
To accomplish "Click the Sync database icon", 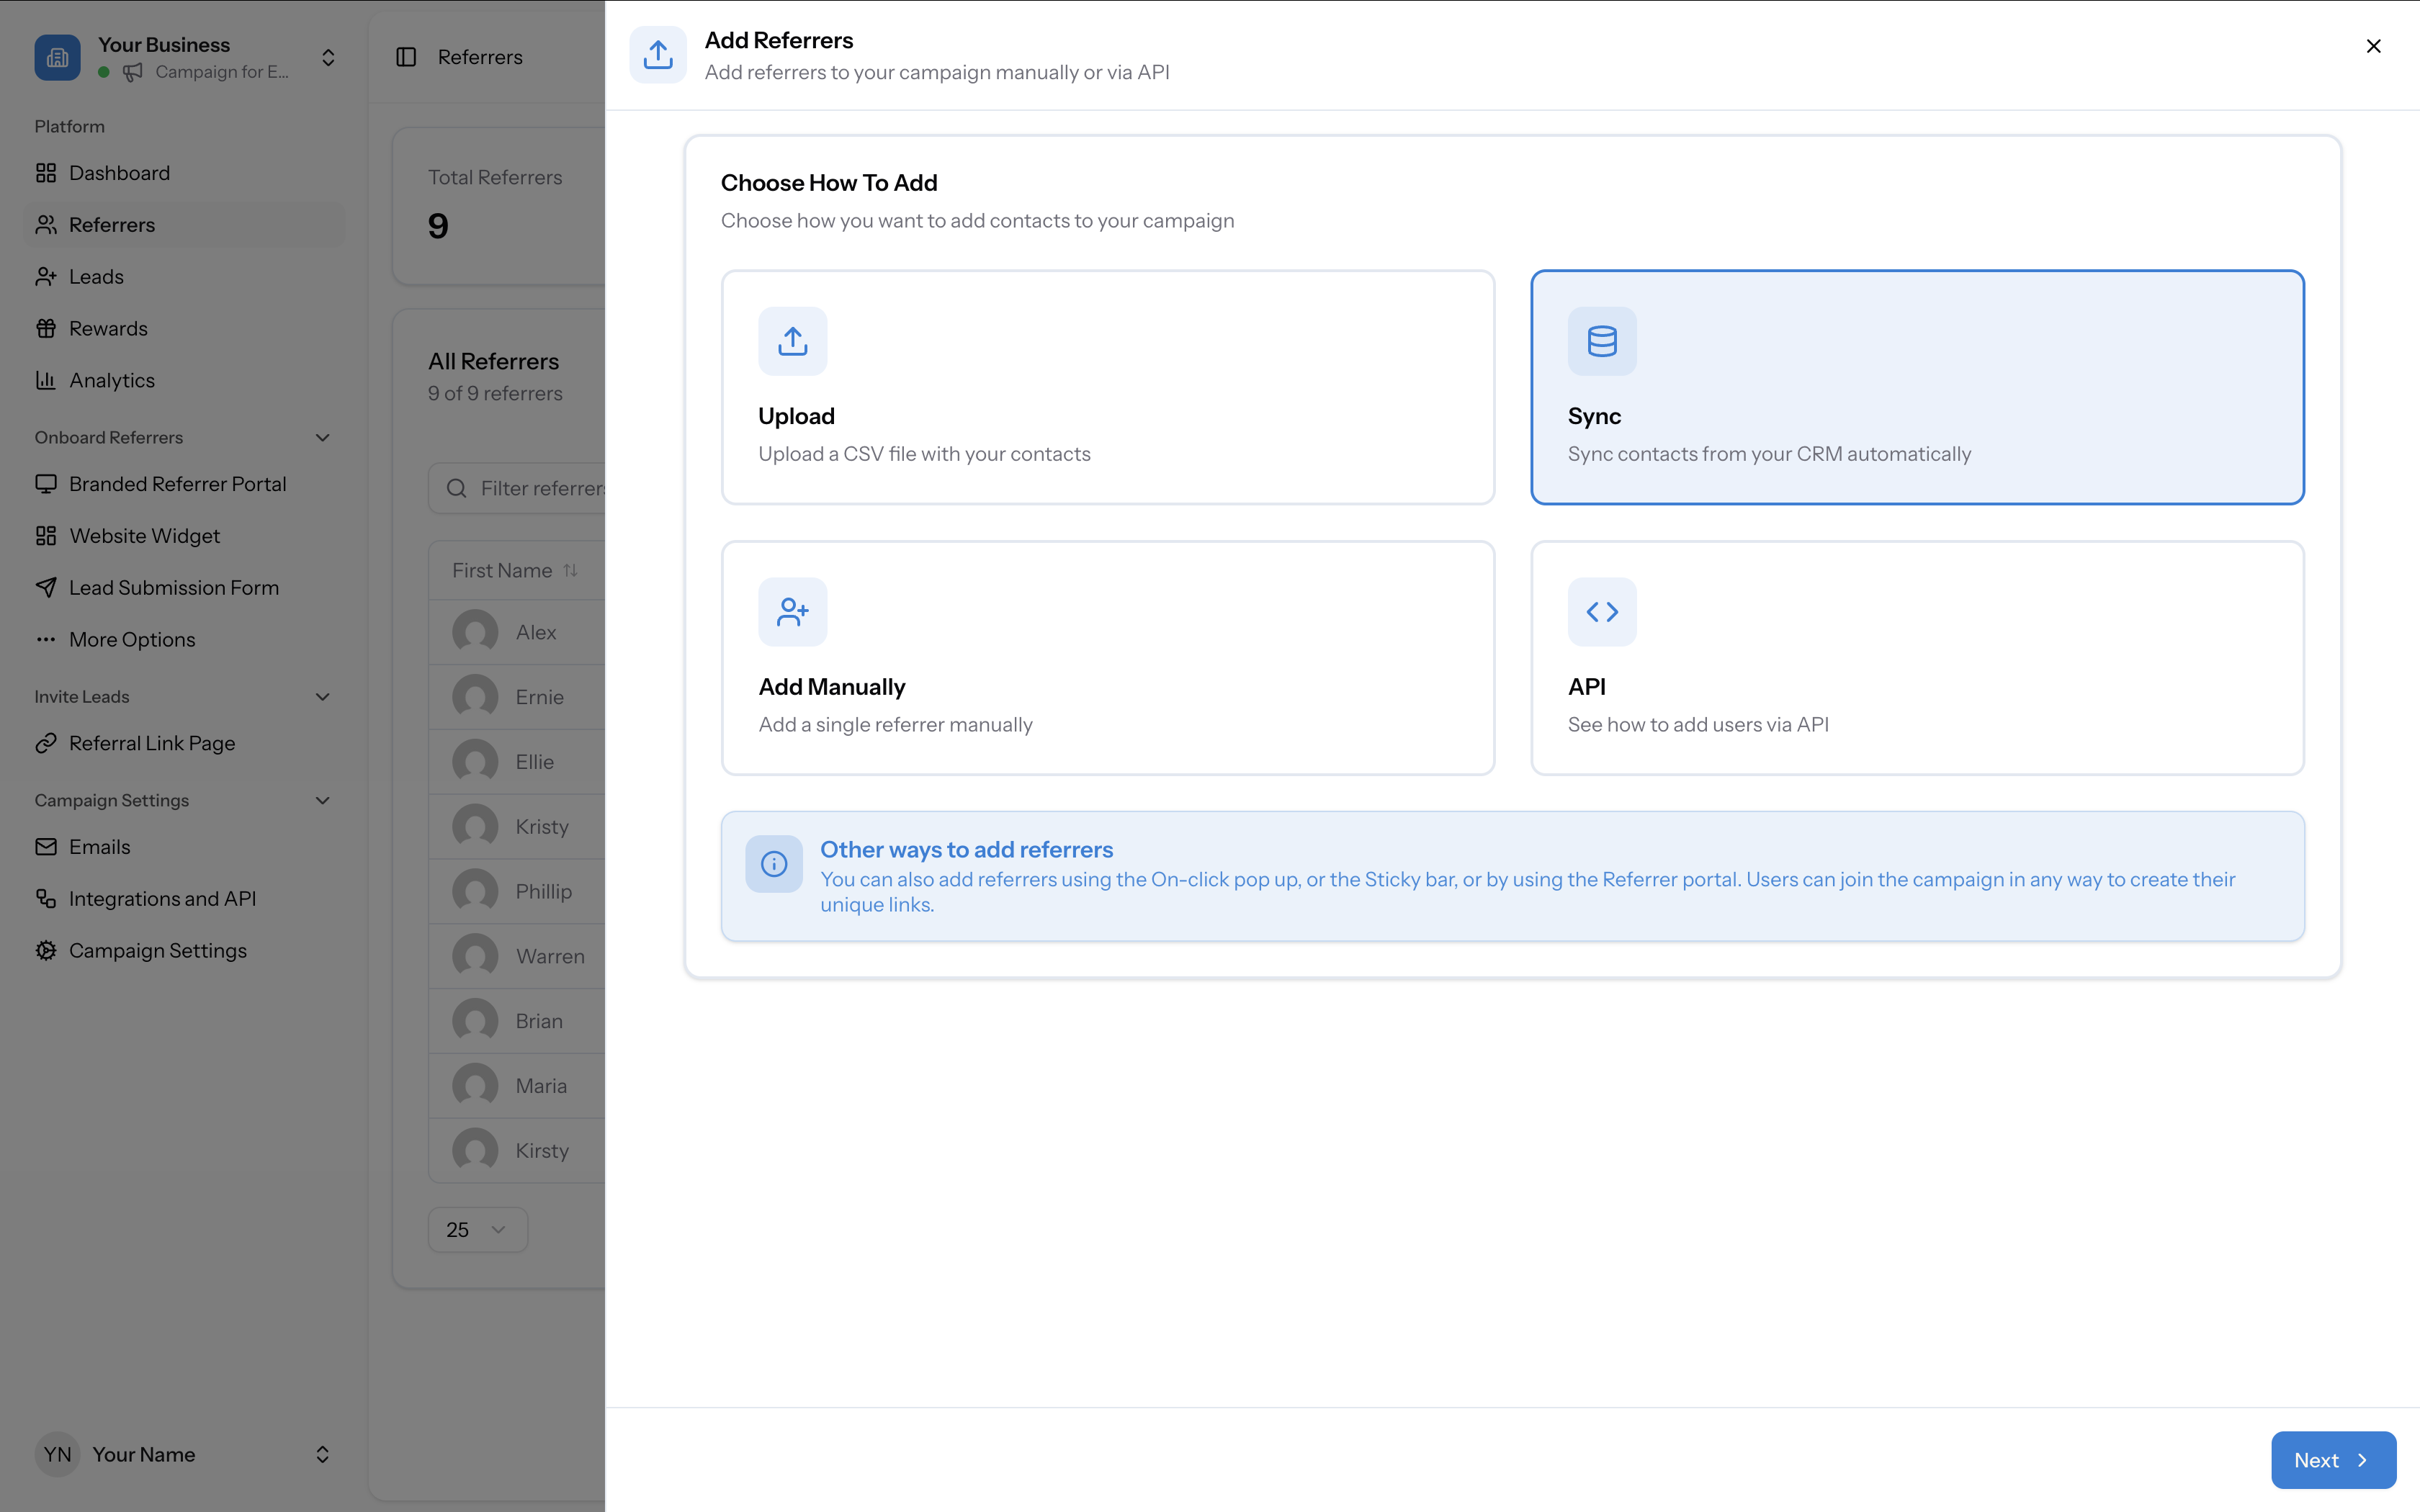I will [1601, 341].
